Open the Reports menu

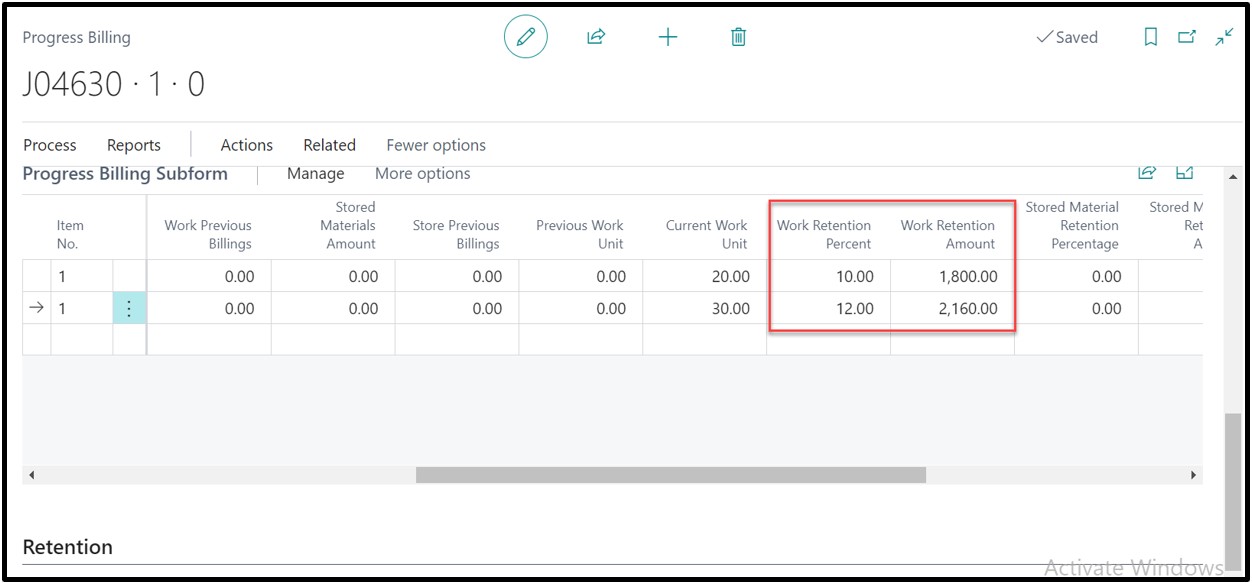tap(134, 145)
